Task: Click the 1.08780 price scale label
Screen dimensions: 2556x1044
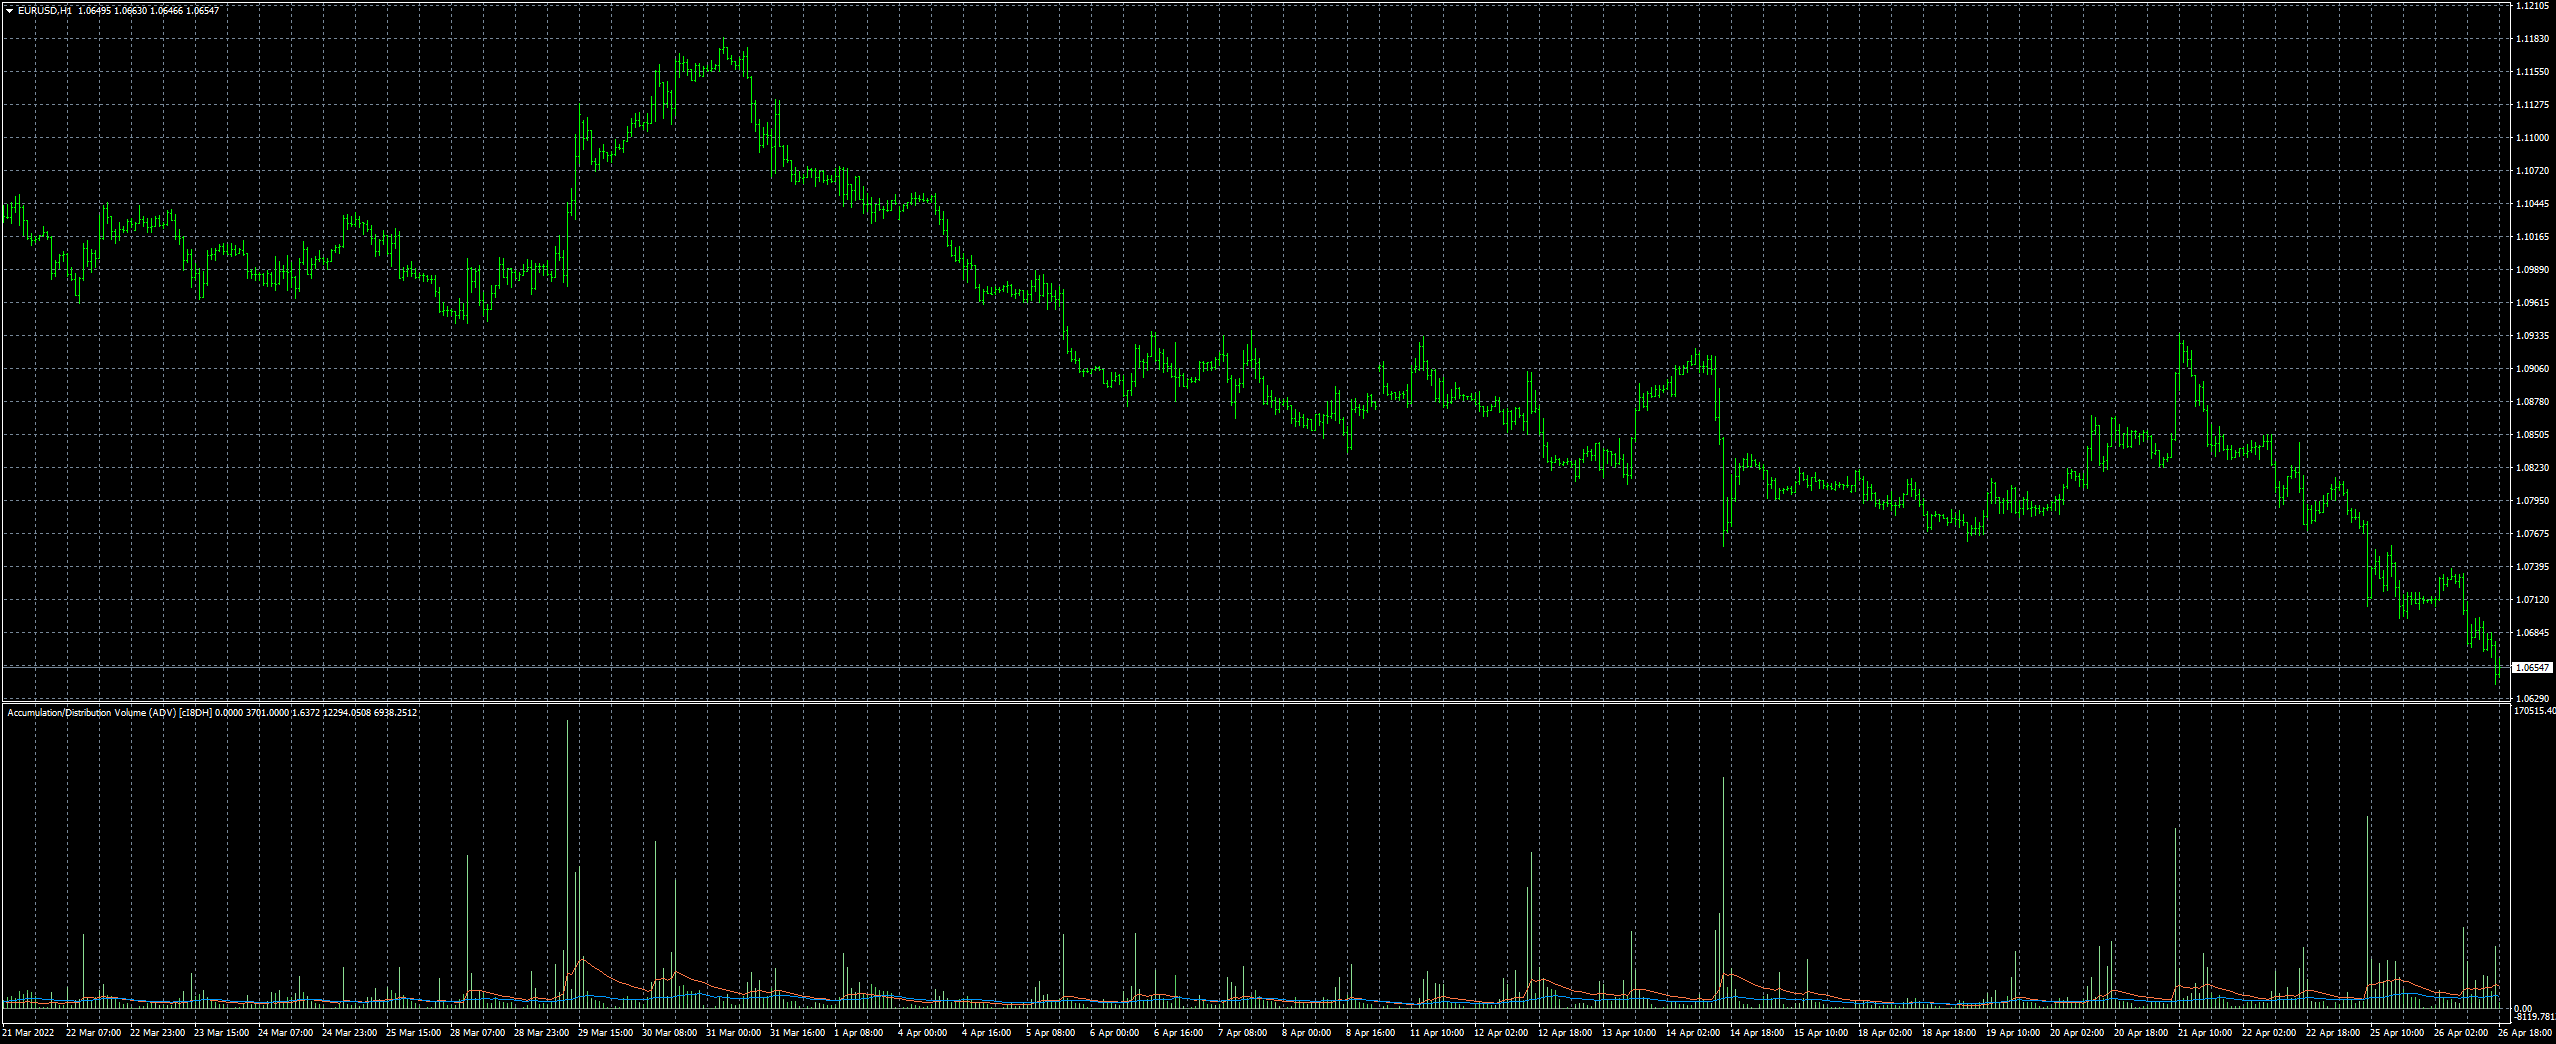Action: pos(2531,402)
